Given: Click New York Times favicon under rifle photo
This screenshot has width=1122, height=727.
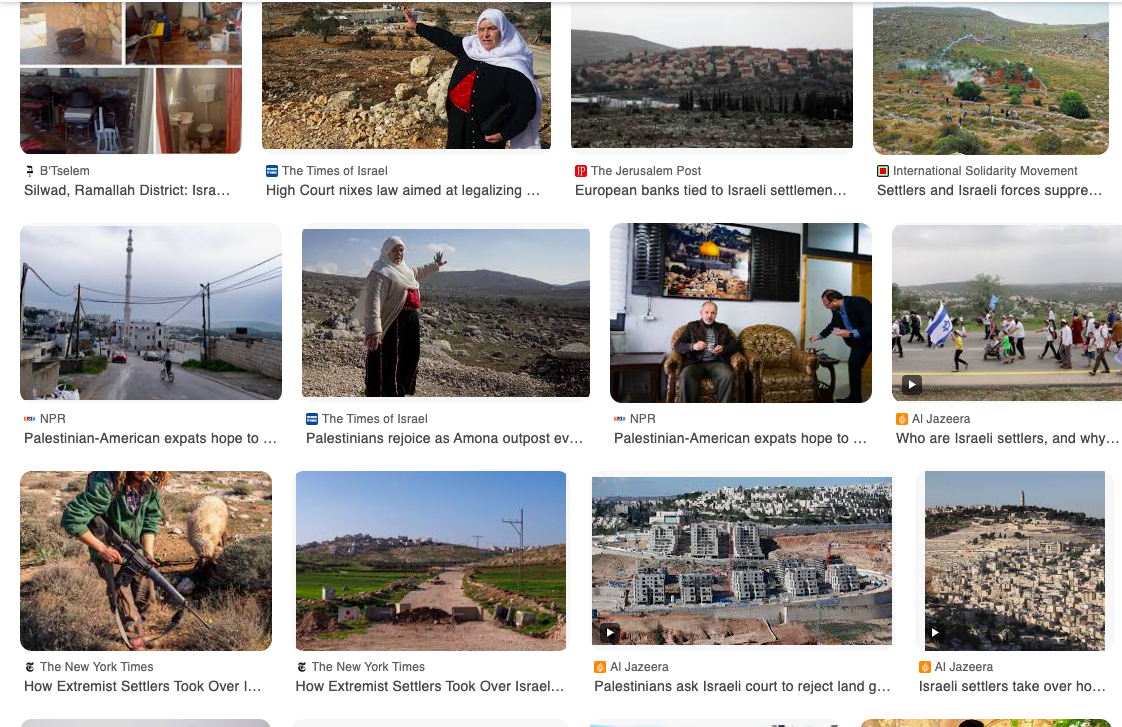Looking at the screenshot, I should (30, 667).
